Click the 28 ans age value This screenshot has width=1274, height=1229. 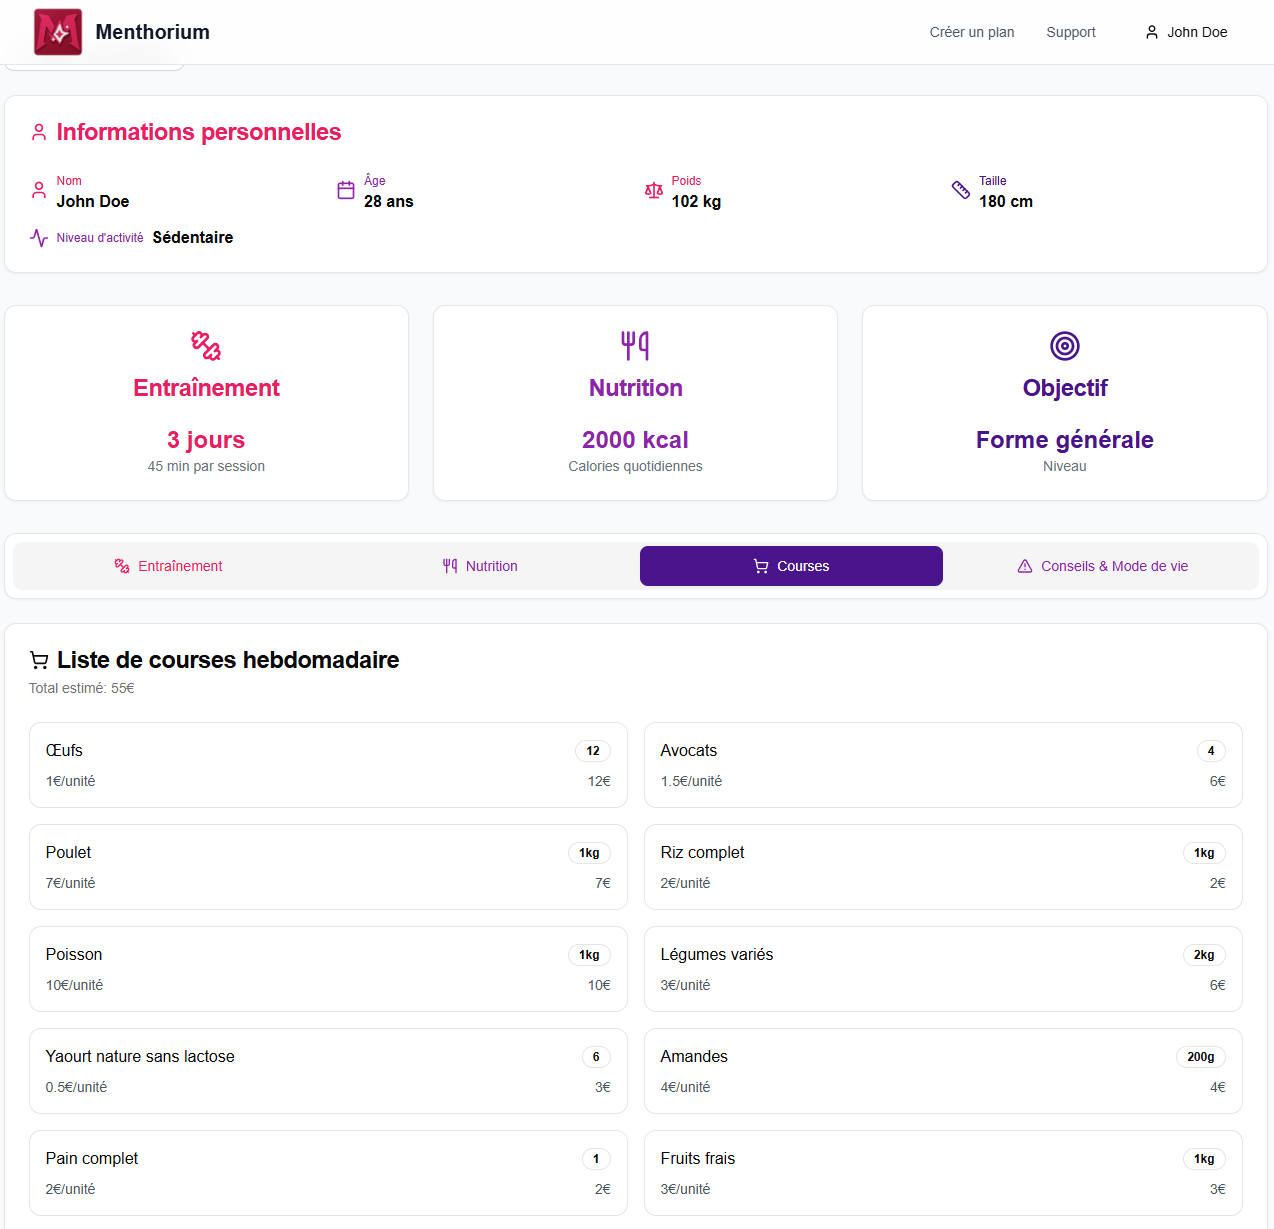click(x=389, y=201)
